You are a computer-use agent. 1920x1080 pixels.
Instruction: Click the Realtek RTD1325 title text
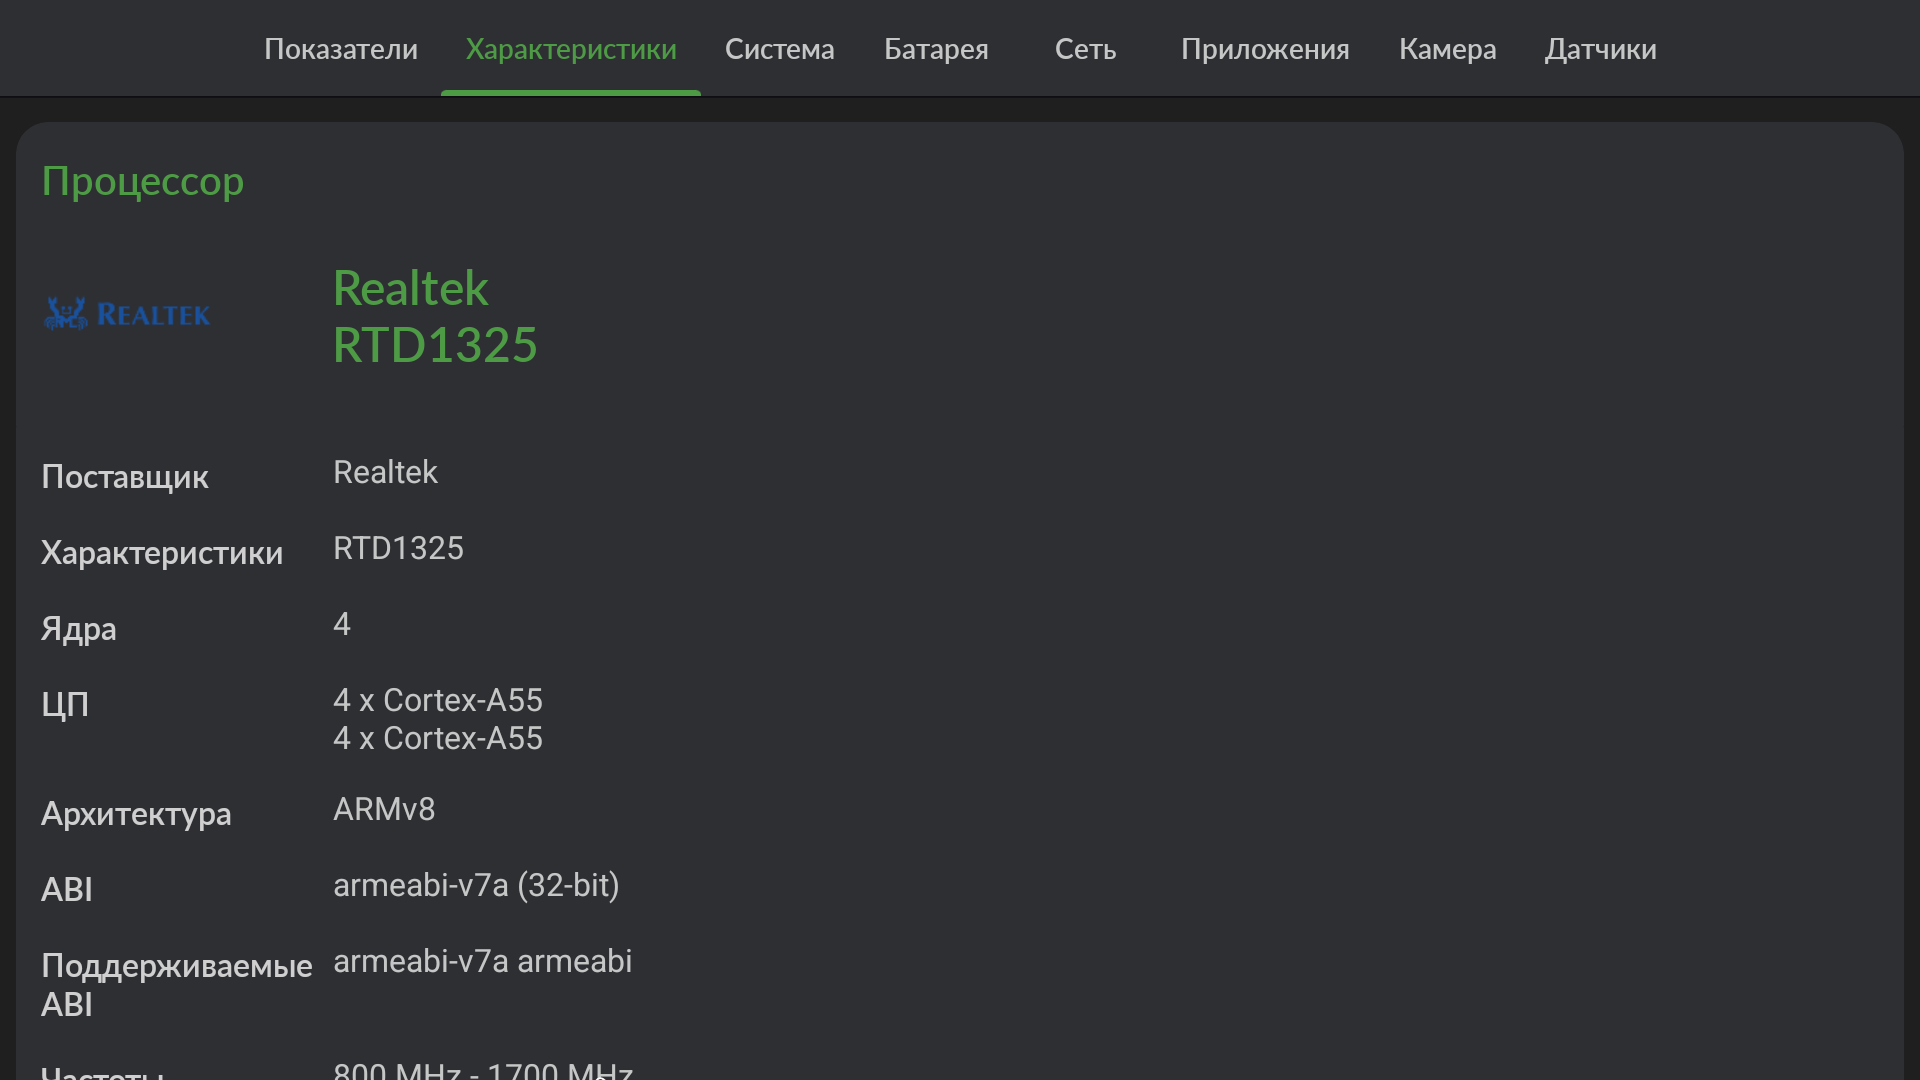(x=434, y=316)
